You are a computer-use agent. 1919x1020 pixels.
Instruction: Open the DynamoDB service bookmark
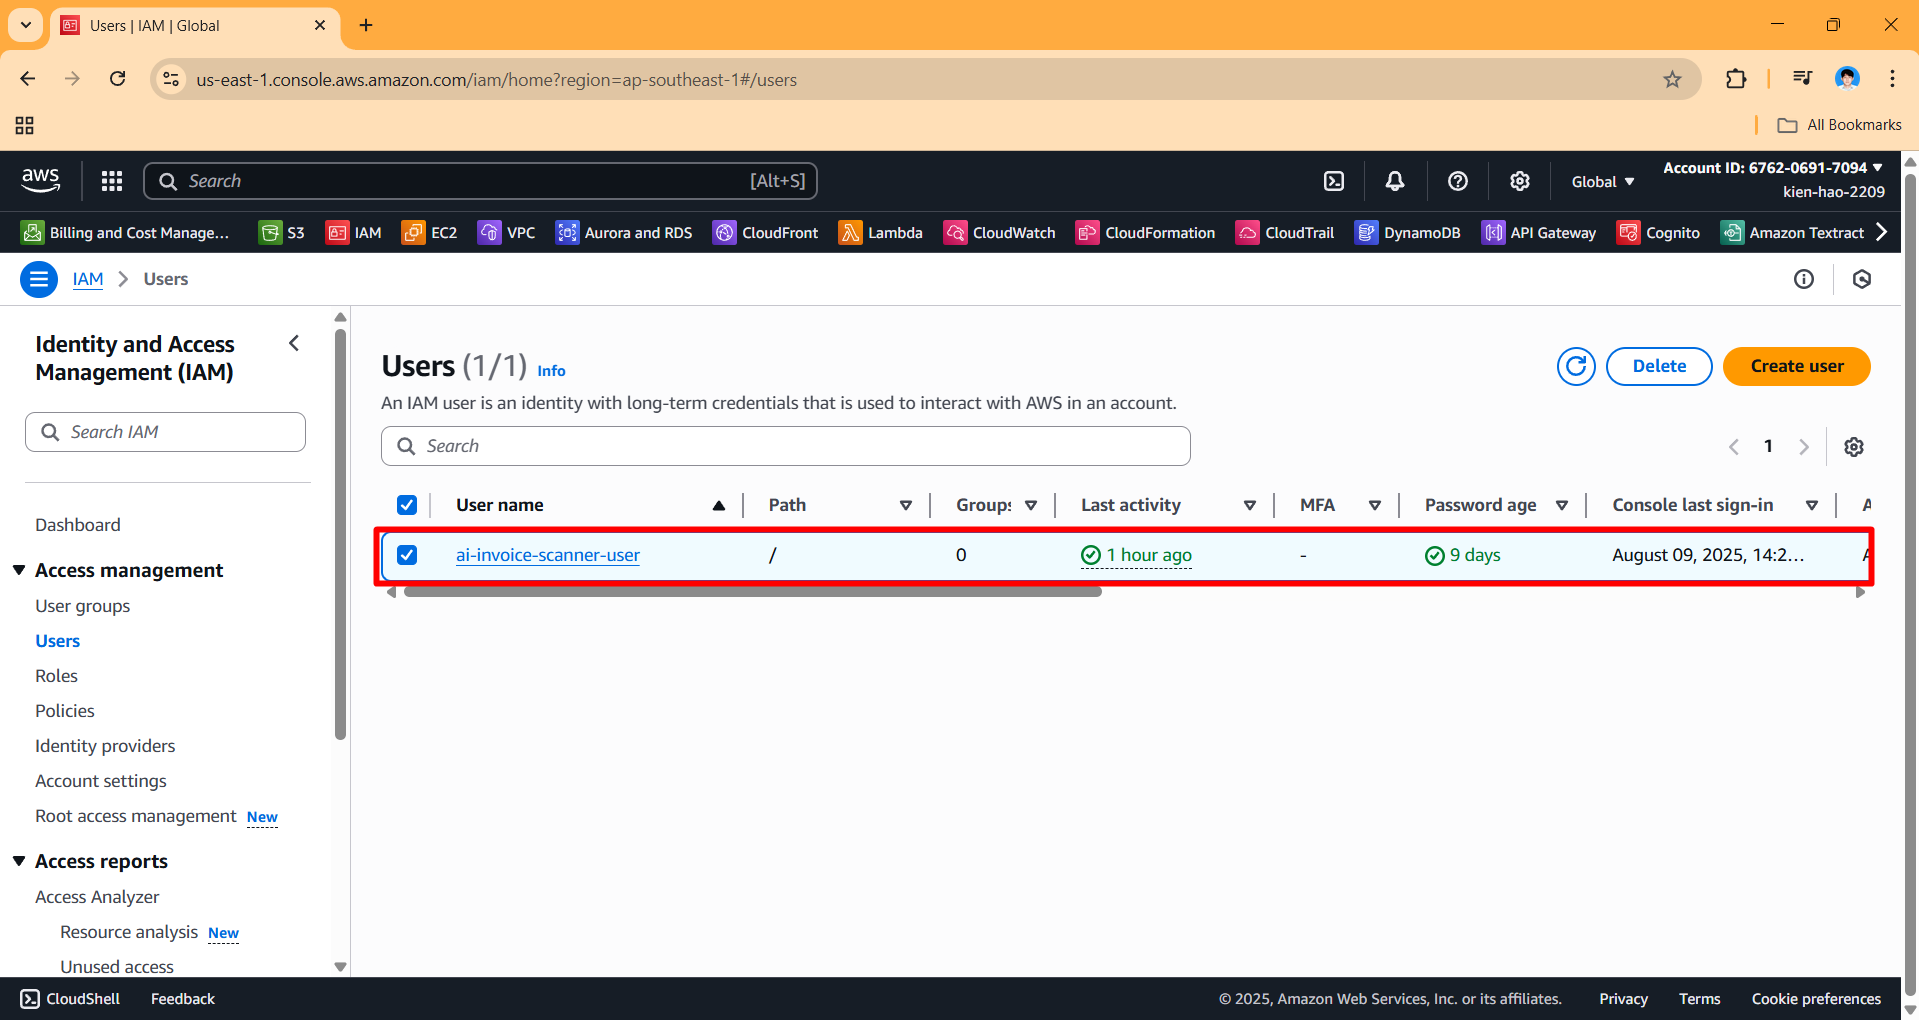1408,232
